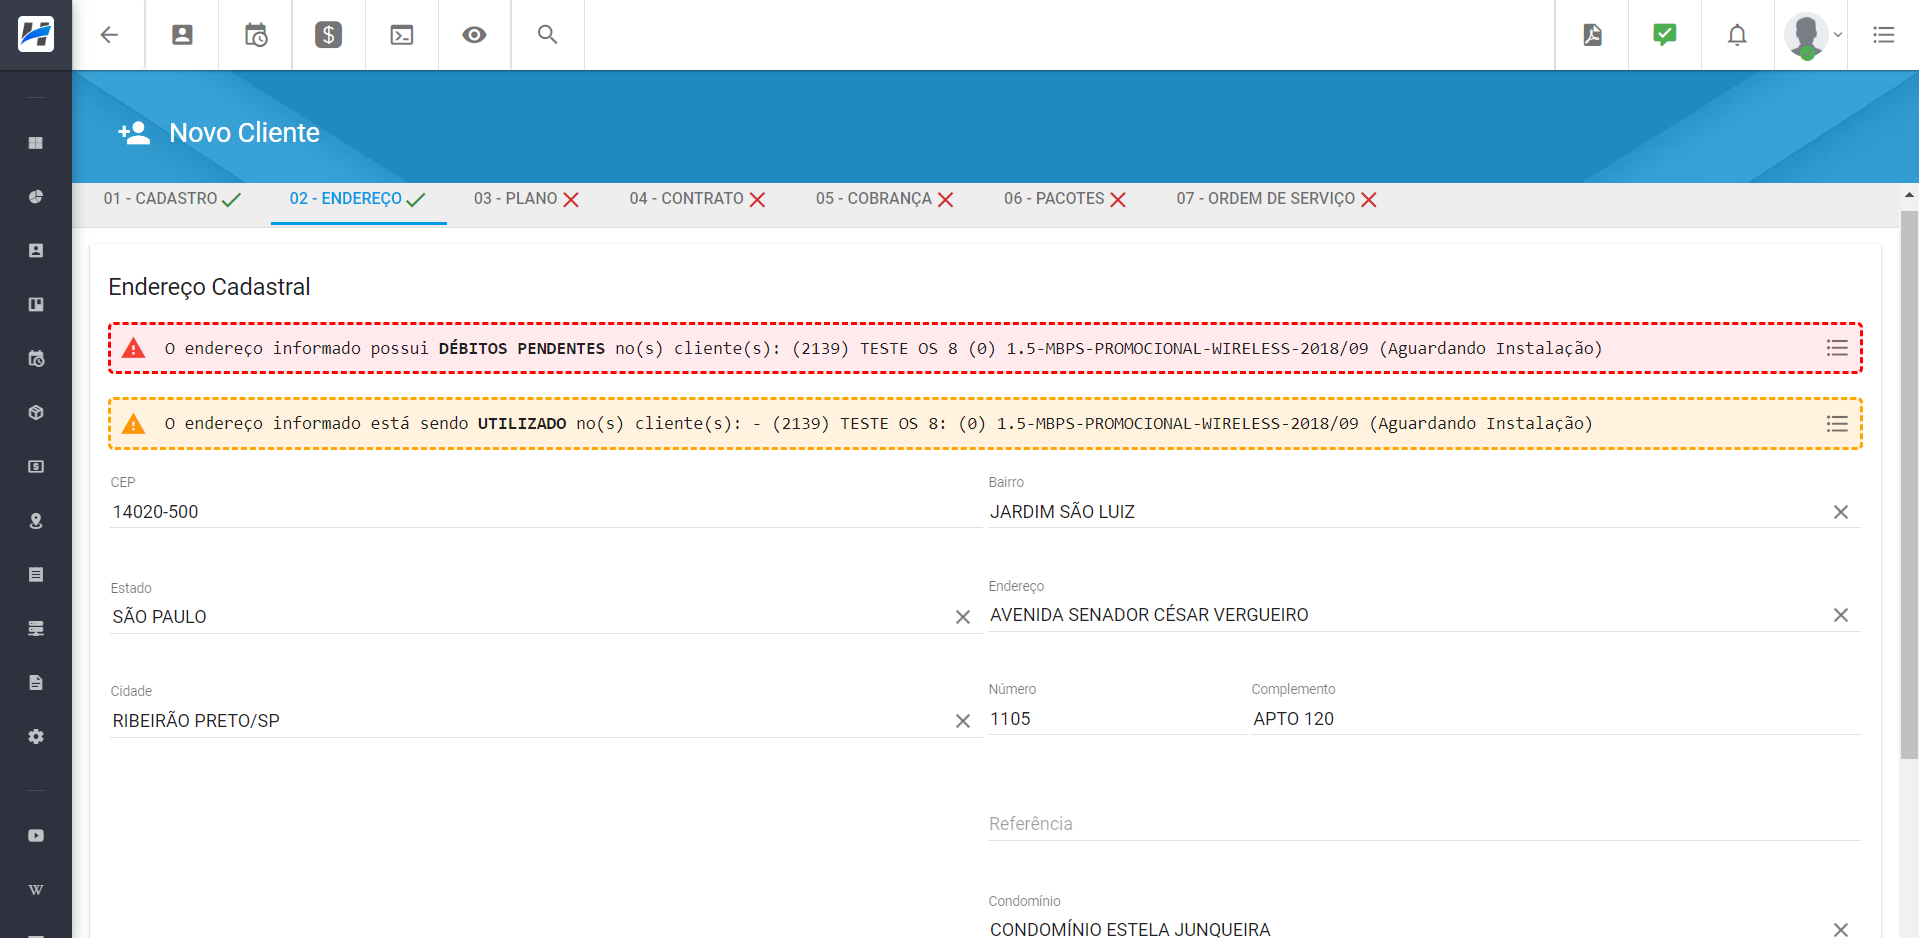Clear the Estado field

pos(963,617)
